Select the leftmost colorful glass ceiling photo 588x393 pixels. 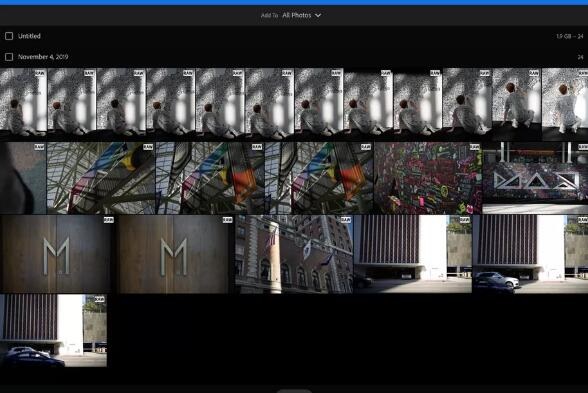pyautogui.click(x=100, y=178)
